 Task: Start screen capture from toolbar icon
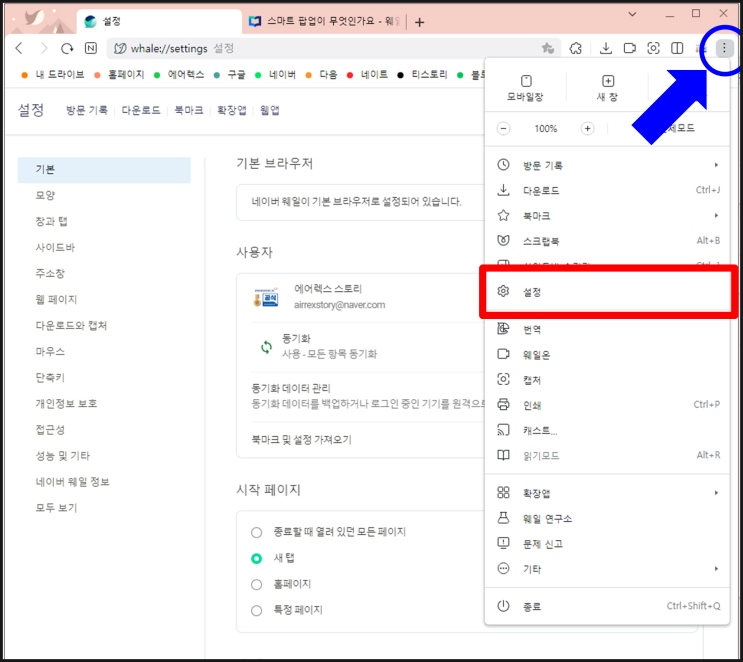pyautogui.click(x=653, y=48)
